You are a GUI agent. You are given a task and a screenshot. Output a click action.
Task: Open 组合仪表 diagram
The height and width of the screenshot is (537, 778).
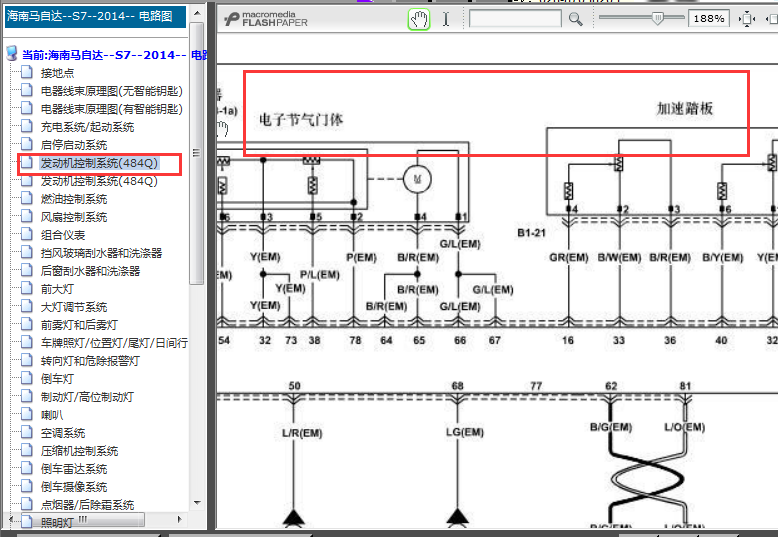coord(63,235)
